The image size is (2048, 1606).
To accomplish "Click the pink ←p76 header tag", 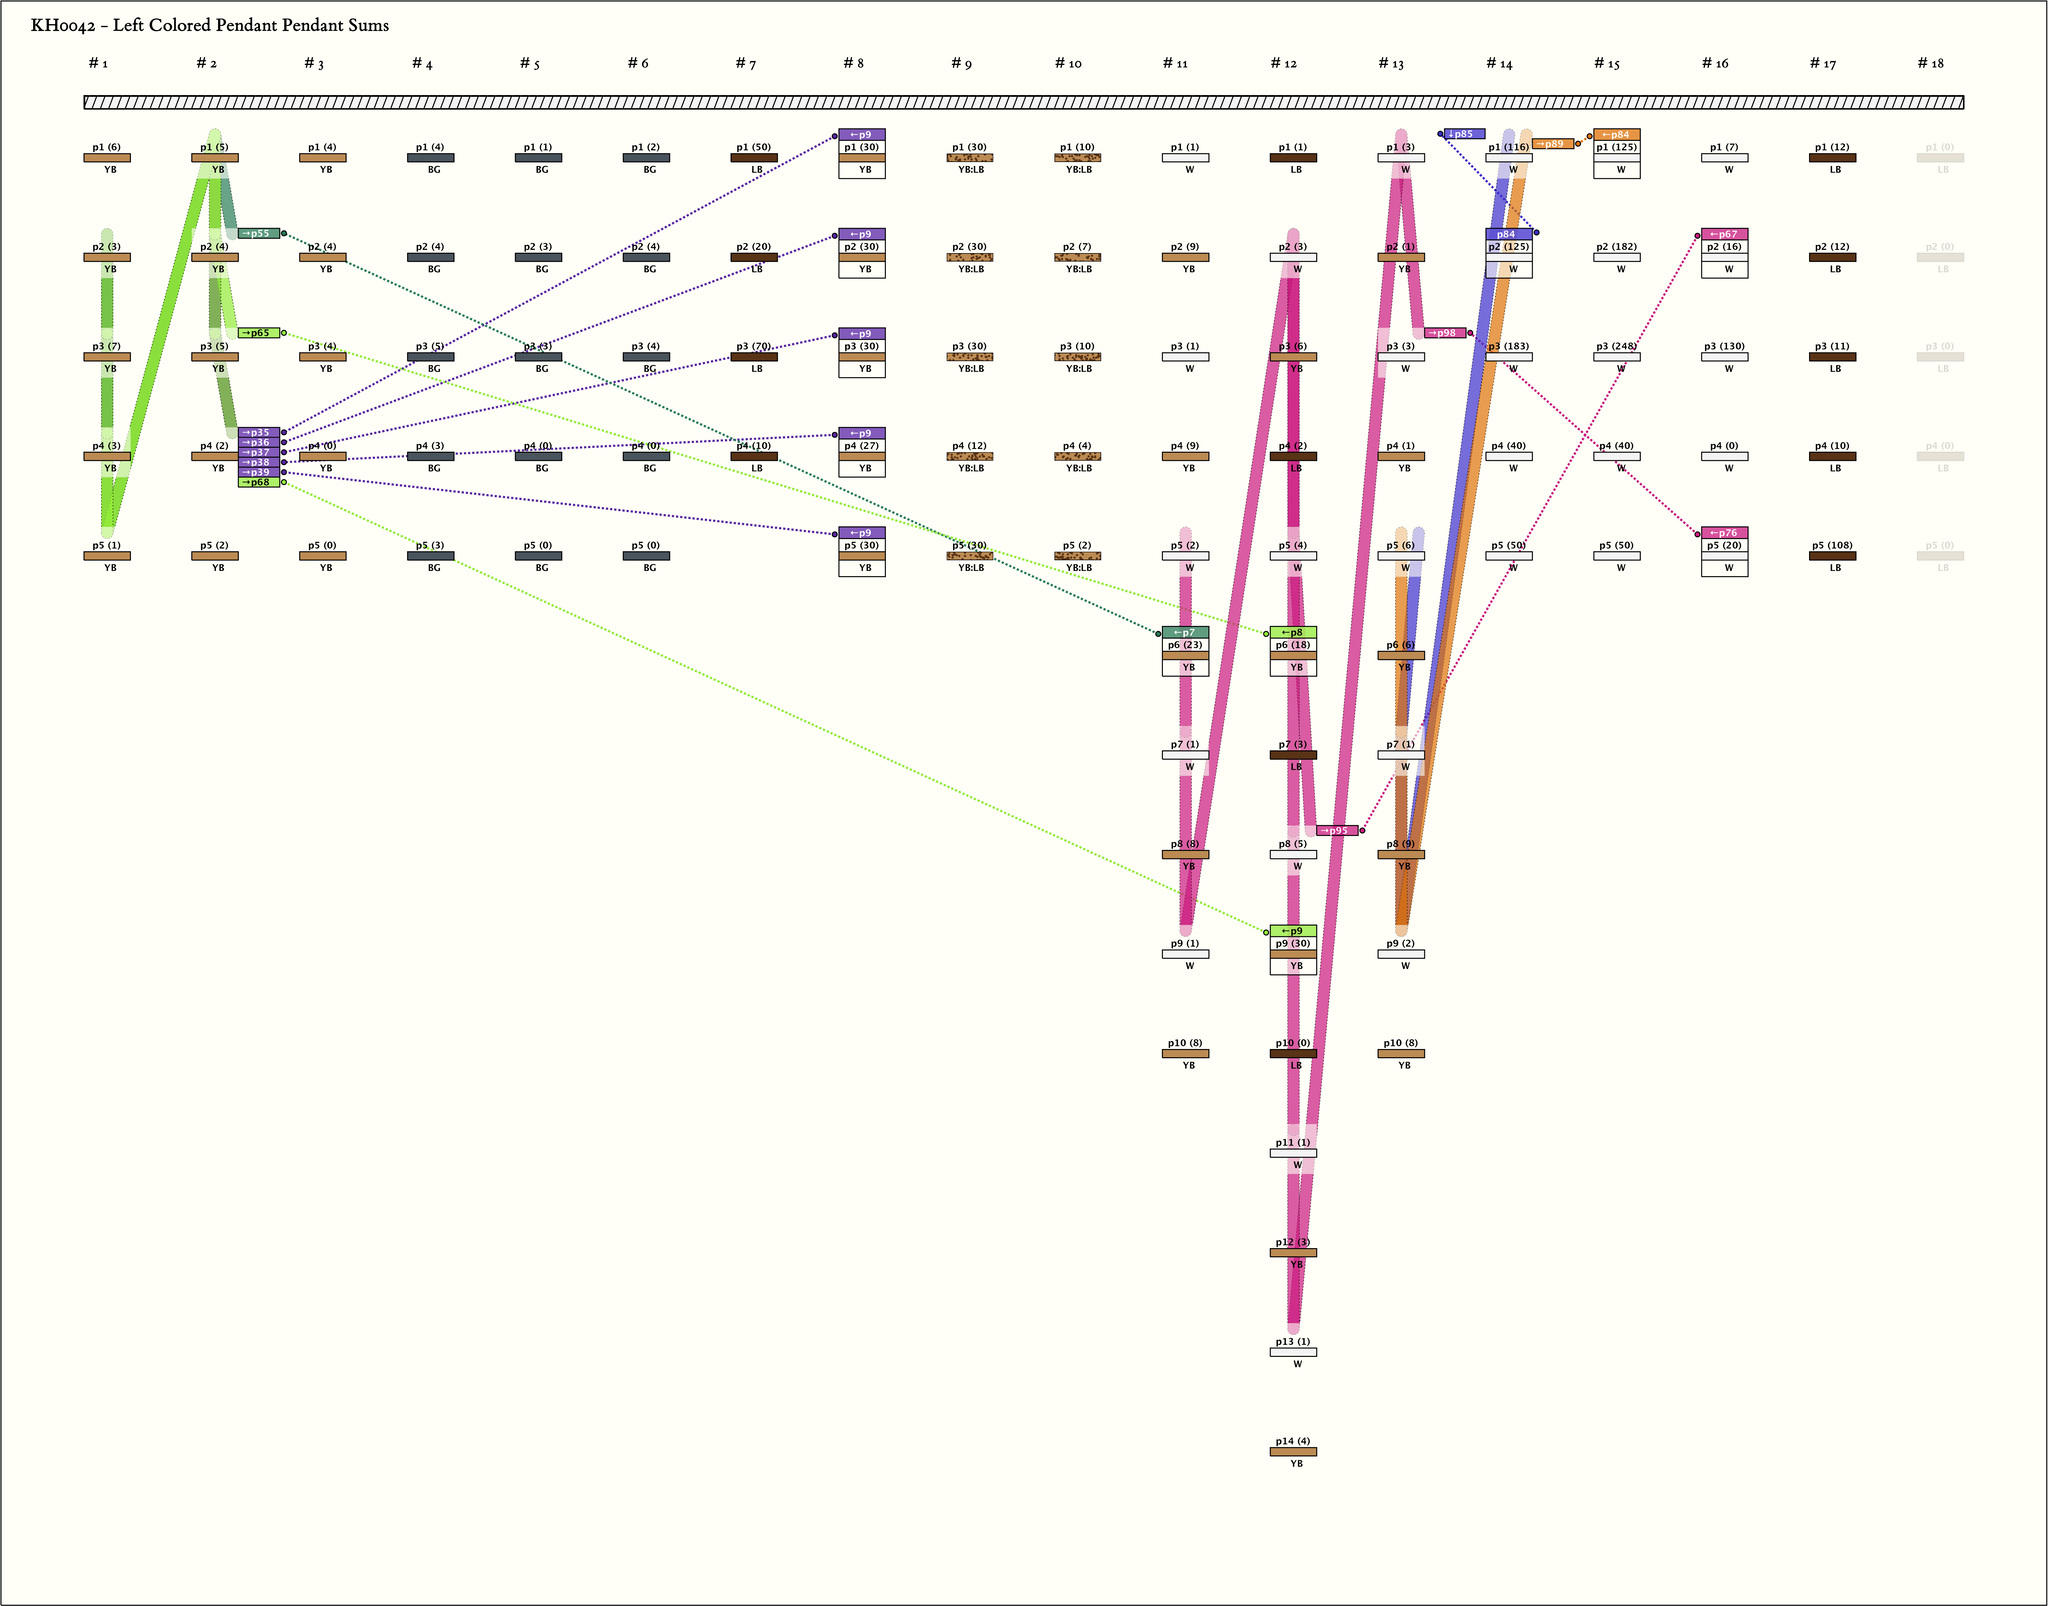I will pos(1724,533).
